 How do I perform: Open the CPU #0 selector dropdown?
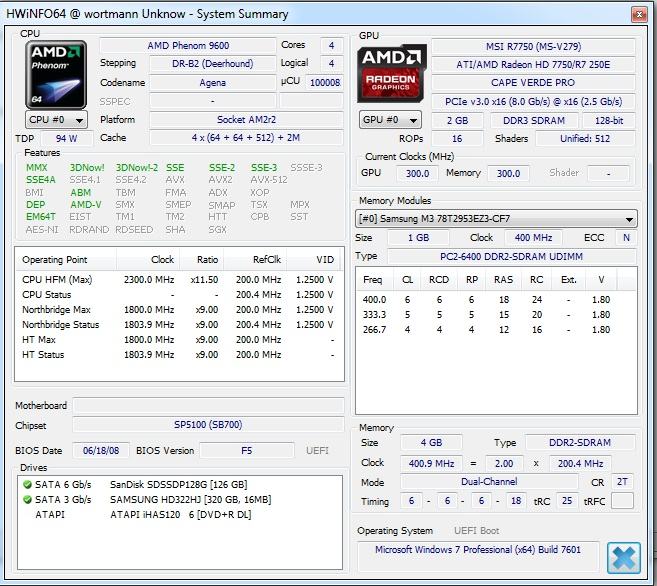point(56,120)
